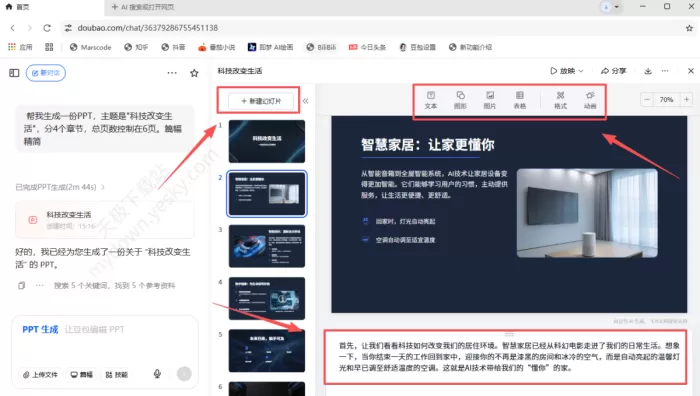Download the presentation via download icon
Screen dimensions: 700x396
click(648, 71)
